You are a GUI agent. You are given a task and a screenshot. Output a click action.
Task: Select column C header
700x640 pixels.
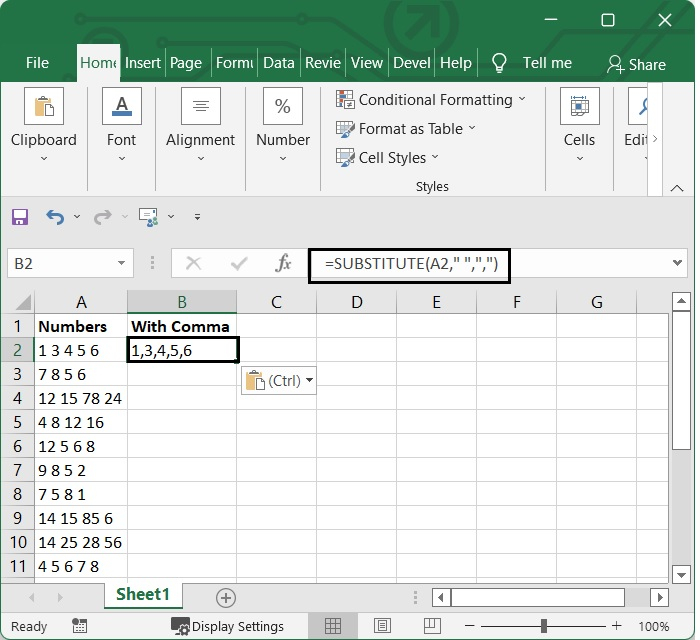(276, 302)
